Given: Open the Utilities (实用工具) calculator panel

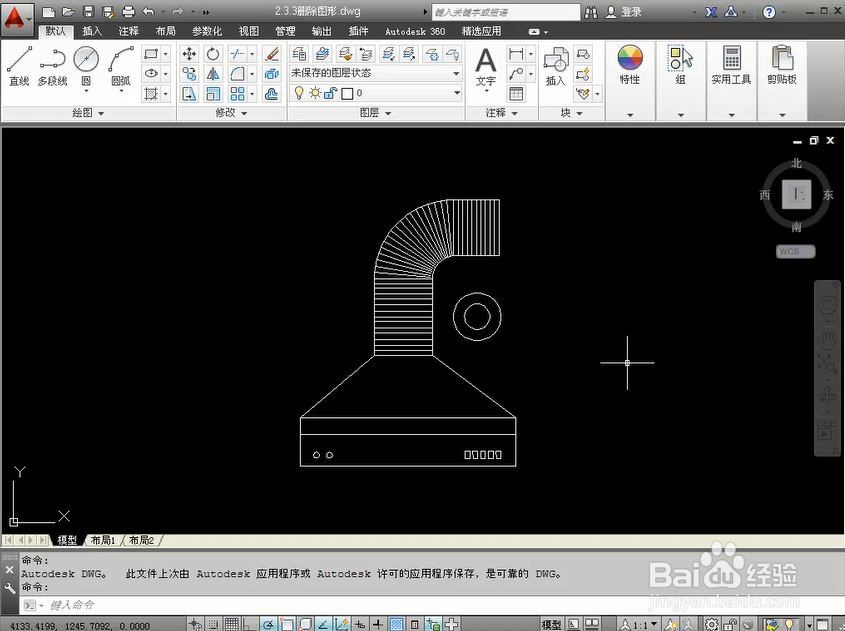Looking at the screenshot, I should click(731, 65).
